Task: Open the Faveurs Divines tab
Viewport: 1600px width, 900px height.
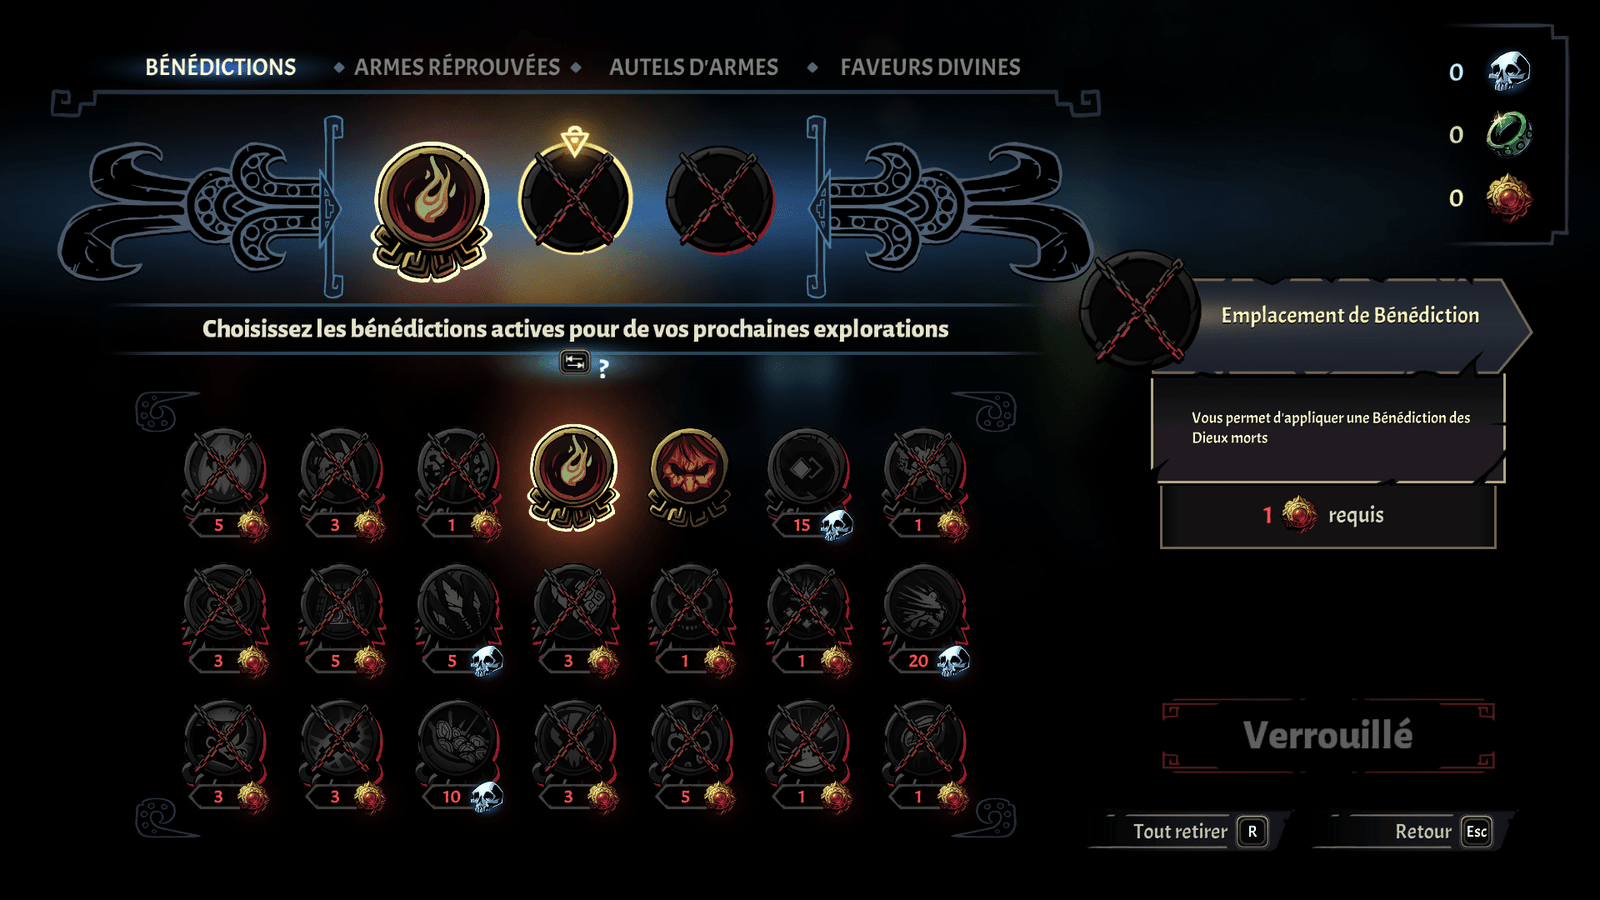Action: pos(930,67)
